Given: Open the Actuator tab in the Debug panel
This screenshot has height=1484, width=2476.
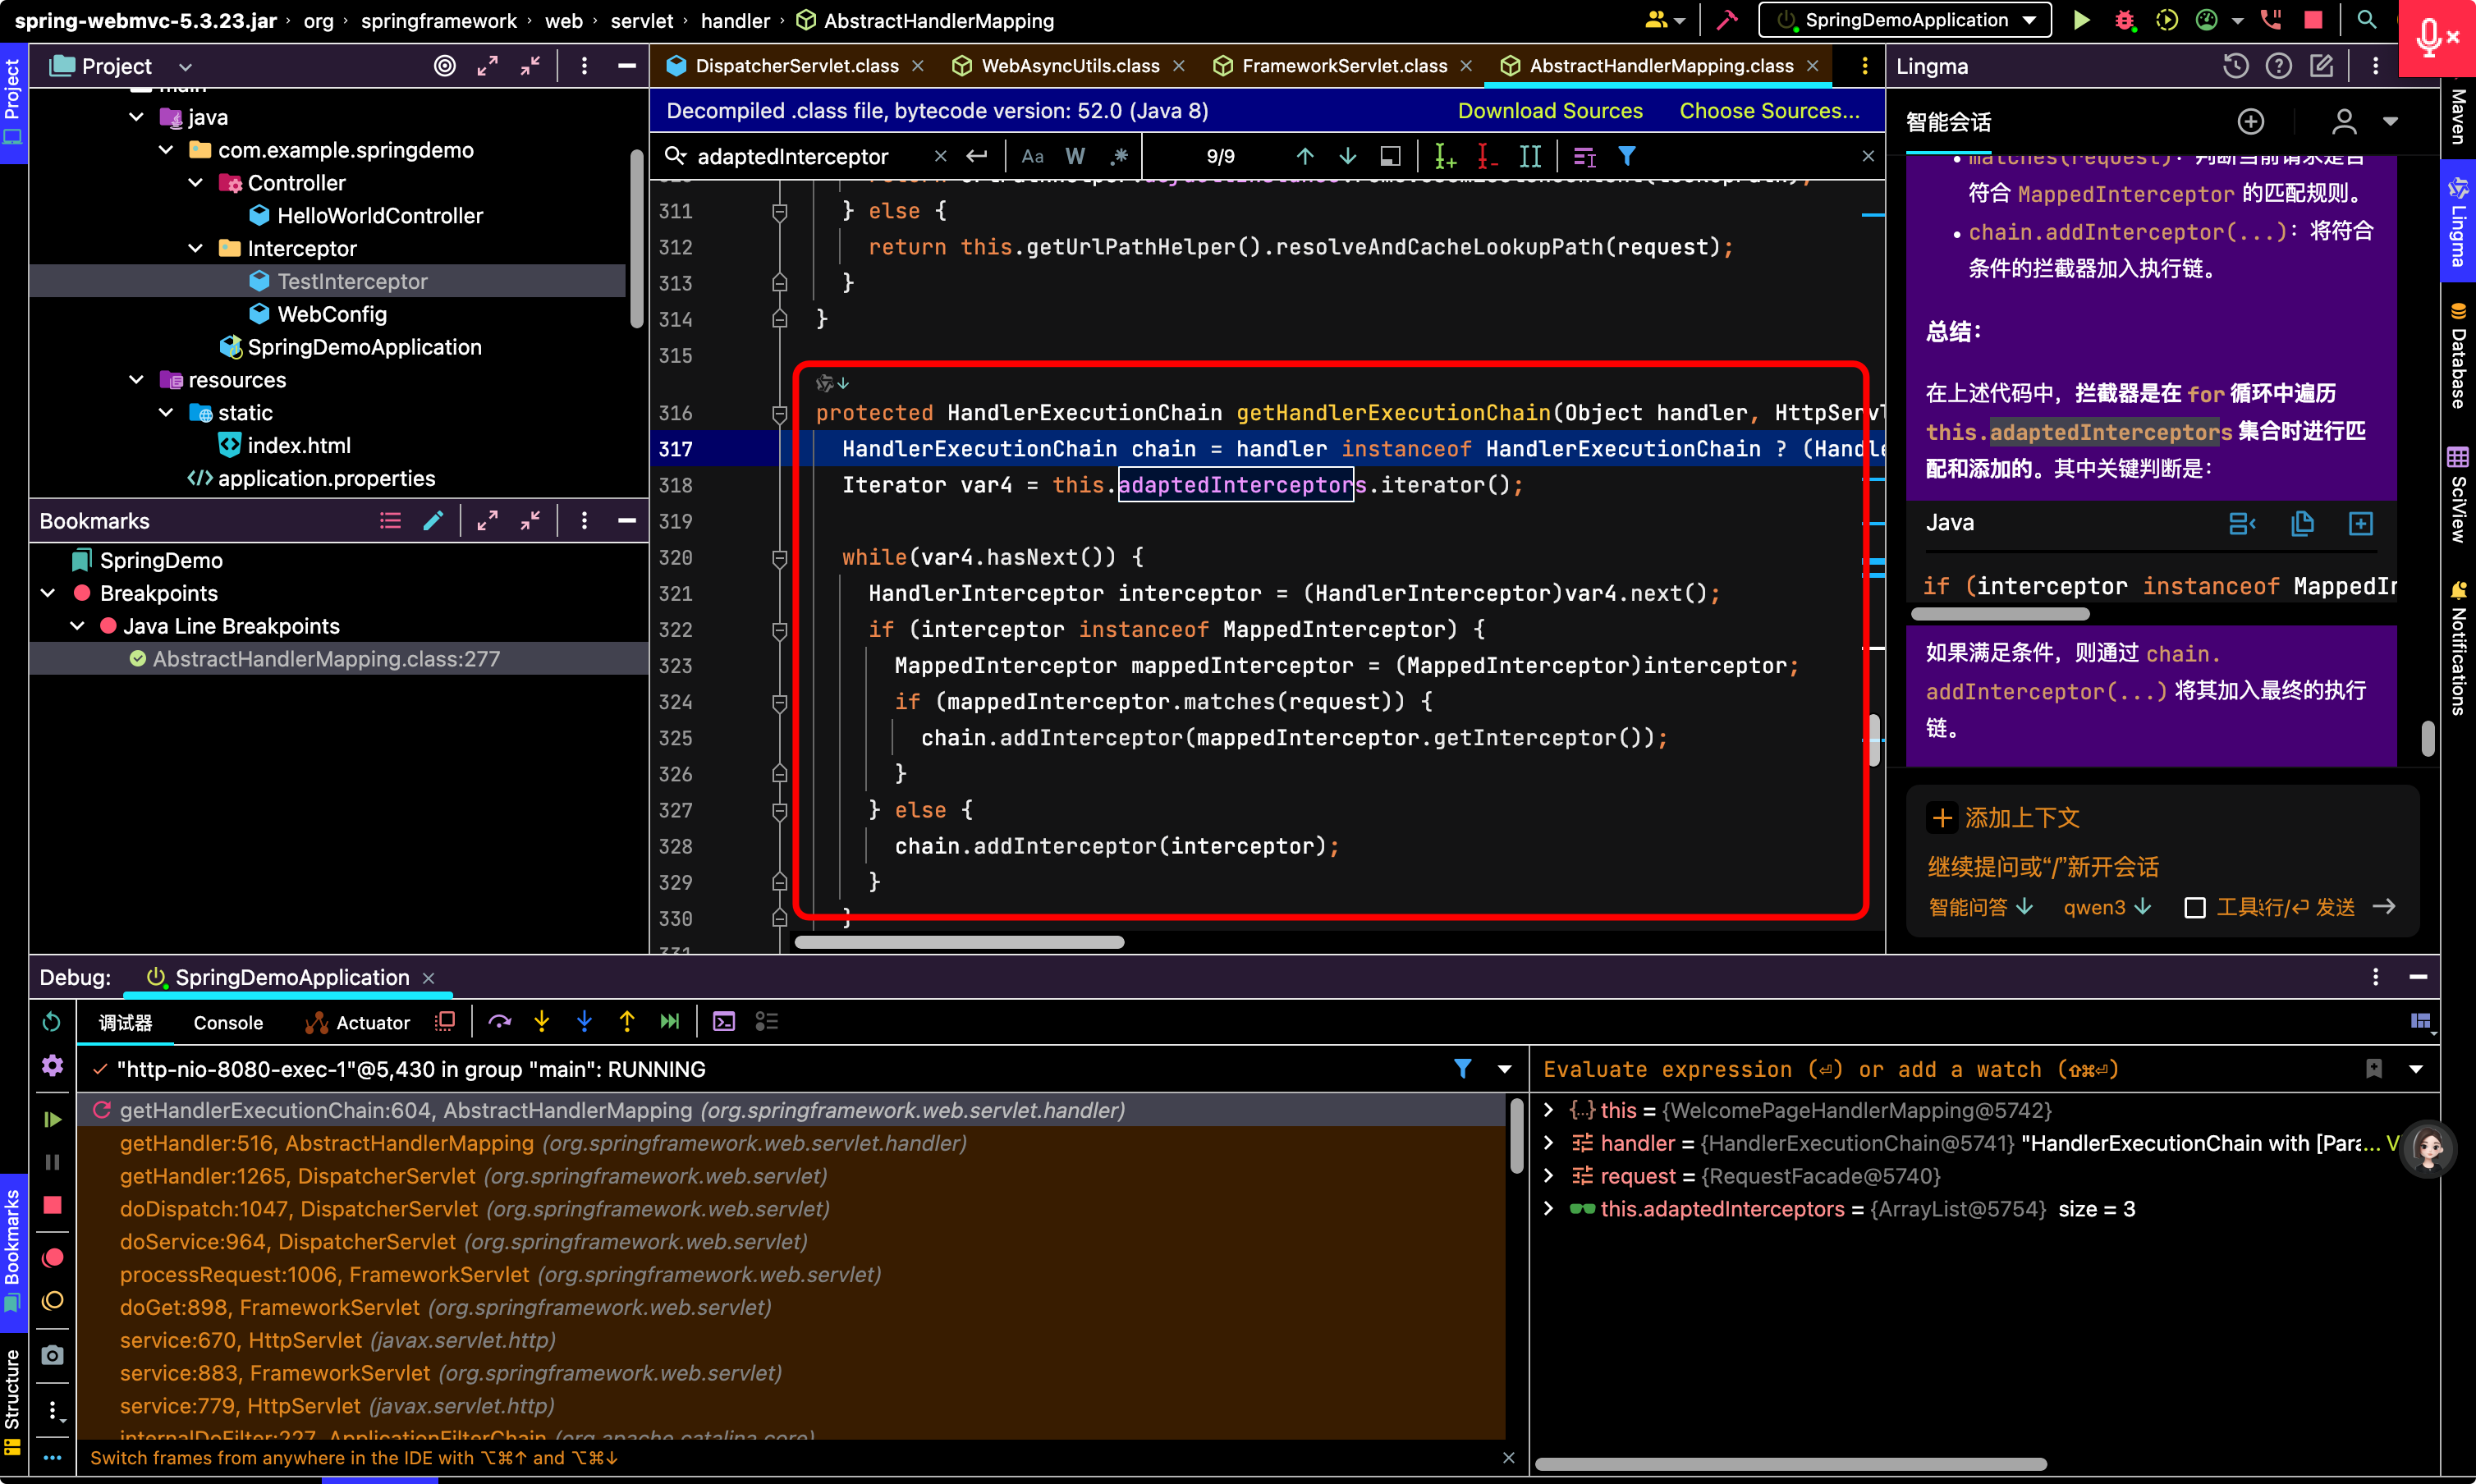Looking at the screenshot, I should pos(358,1022).
